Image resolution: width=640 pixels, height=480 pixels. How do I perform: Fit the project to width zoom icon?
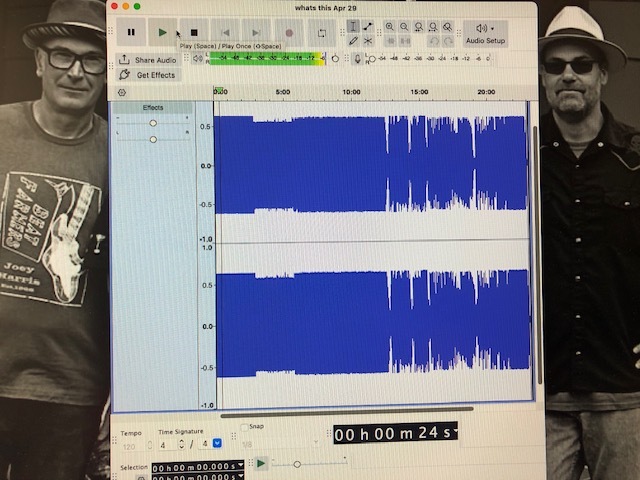[x=433, y=27]
